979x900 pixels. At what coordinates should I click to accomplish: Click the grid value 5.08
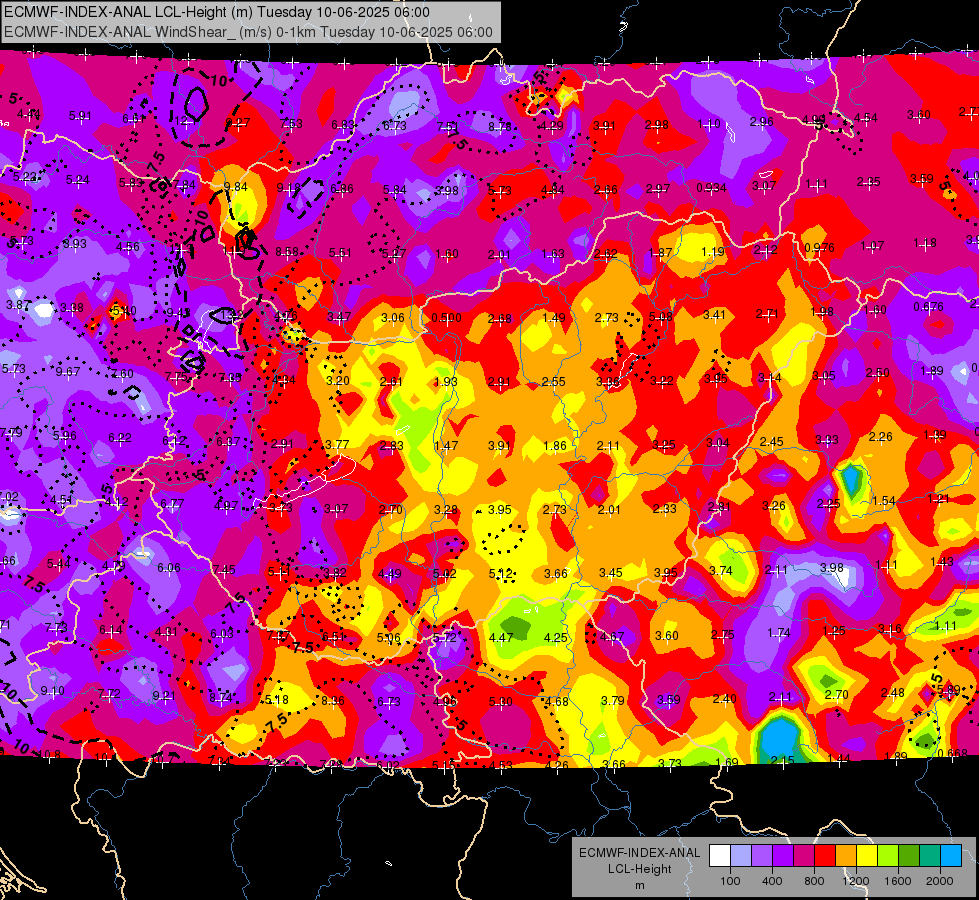pyautogui.click(x=661, y=317)
